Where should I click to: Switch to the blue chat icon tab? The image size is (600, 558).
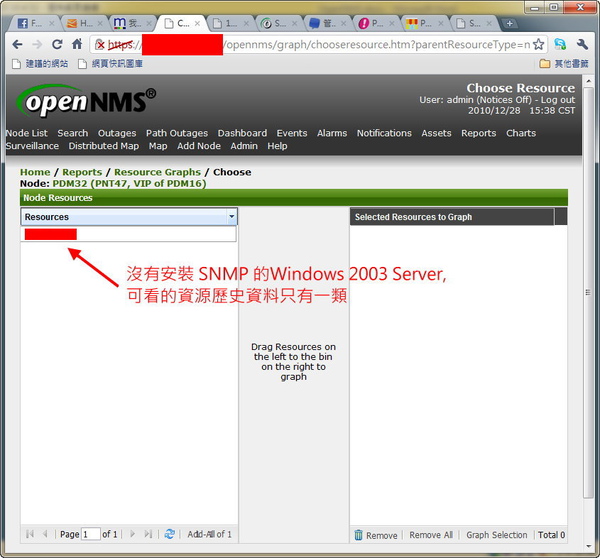pos(326,24)
